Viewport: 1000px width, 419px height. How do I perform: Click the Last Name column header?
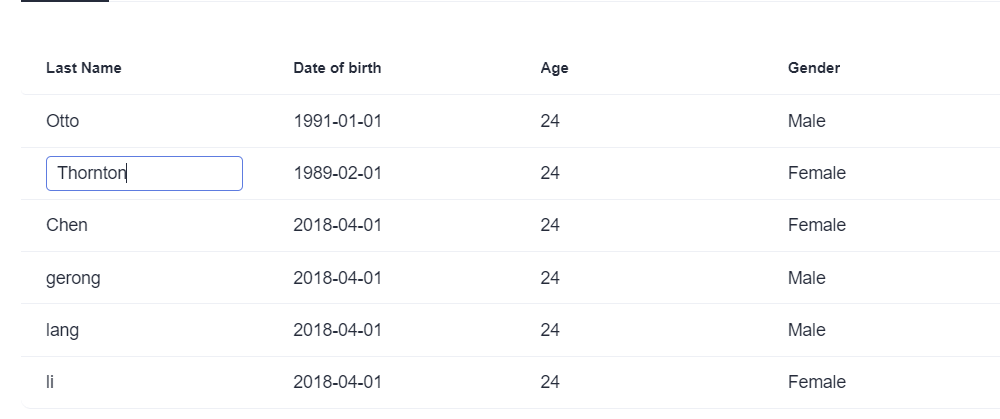click(84, 68)
